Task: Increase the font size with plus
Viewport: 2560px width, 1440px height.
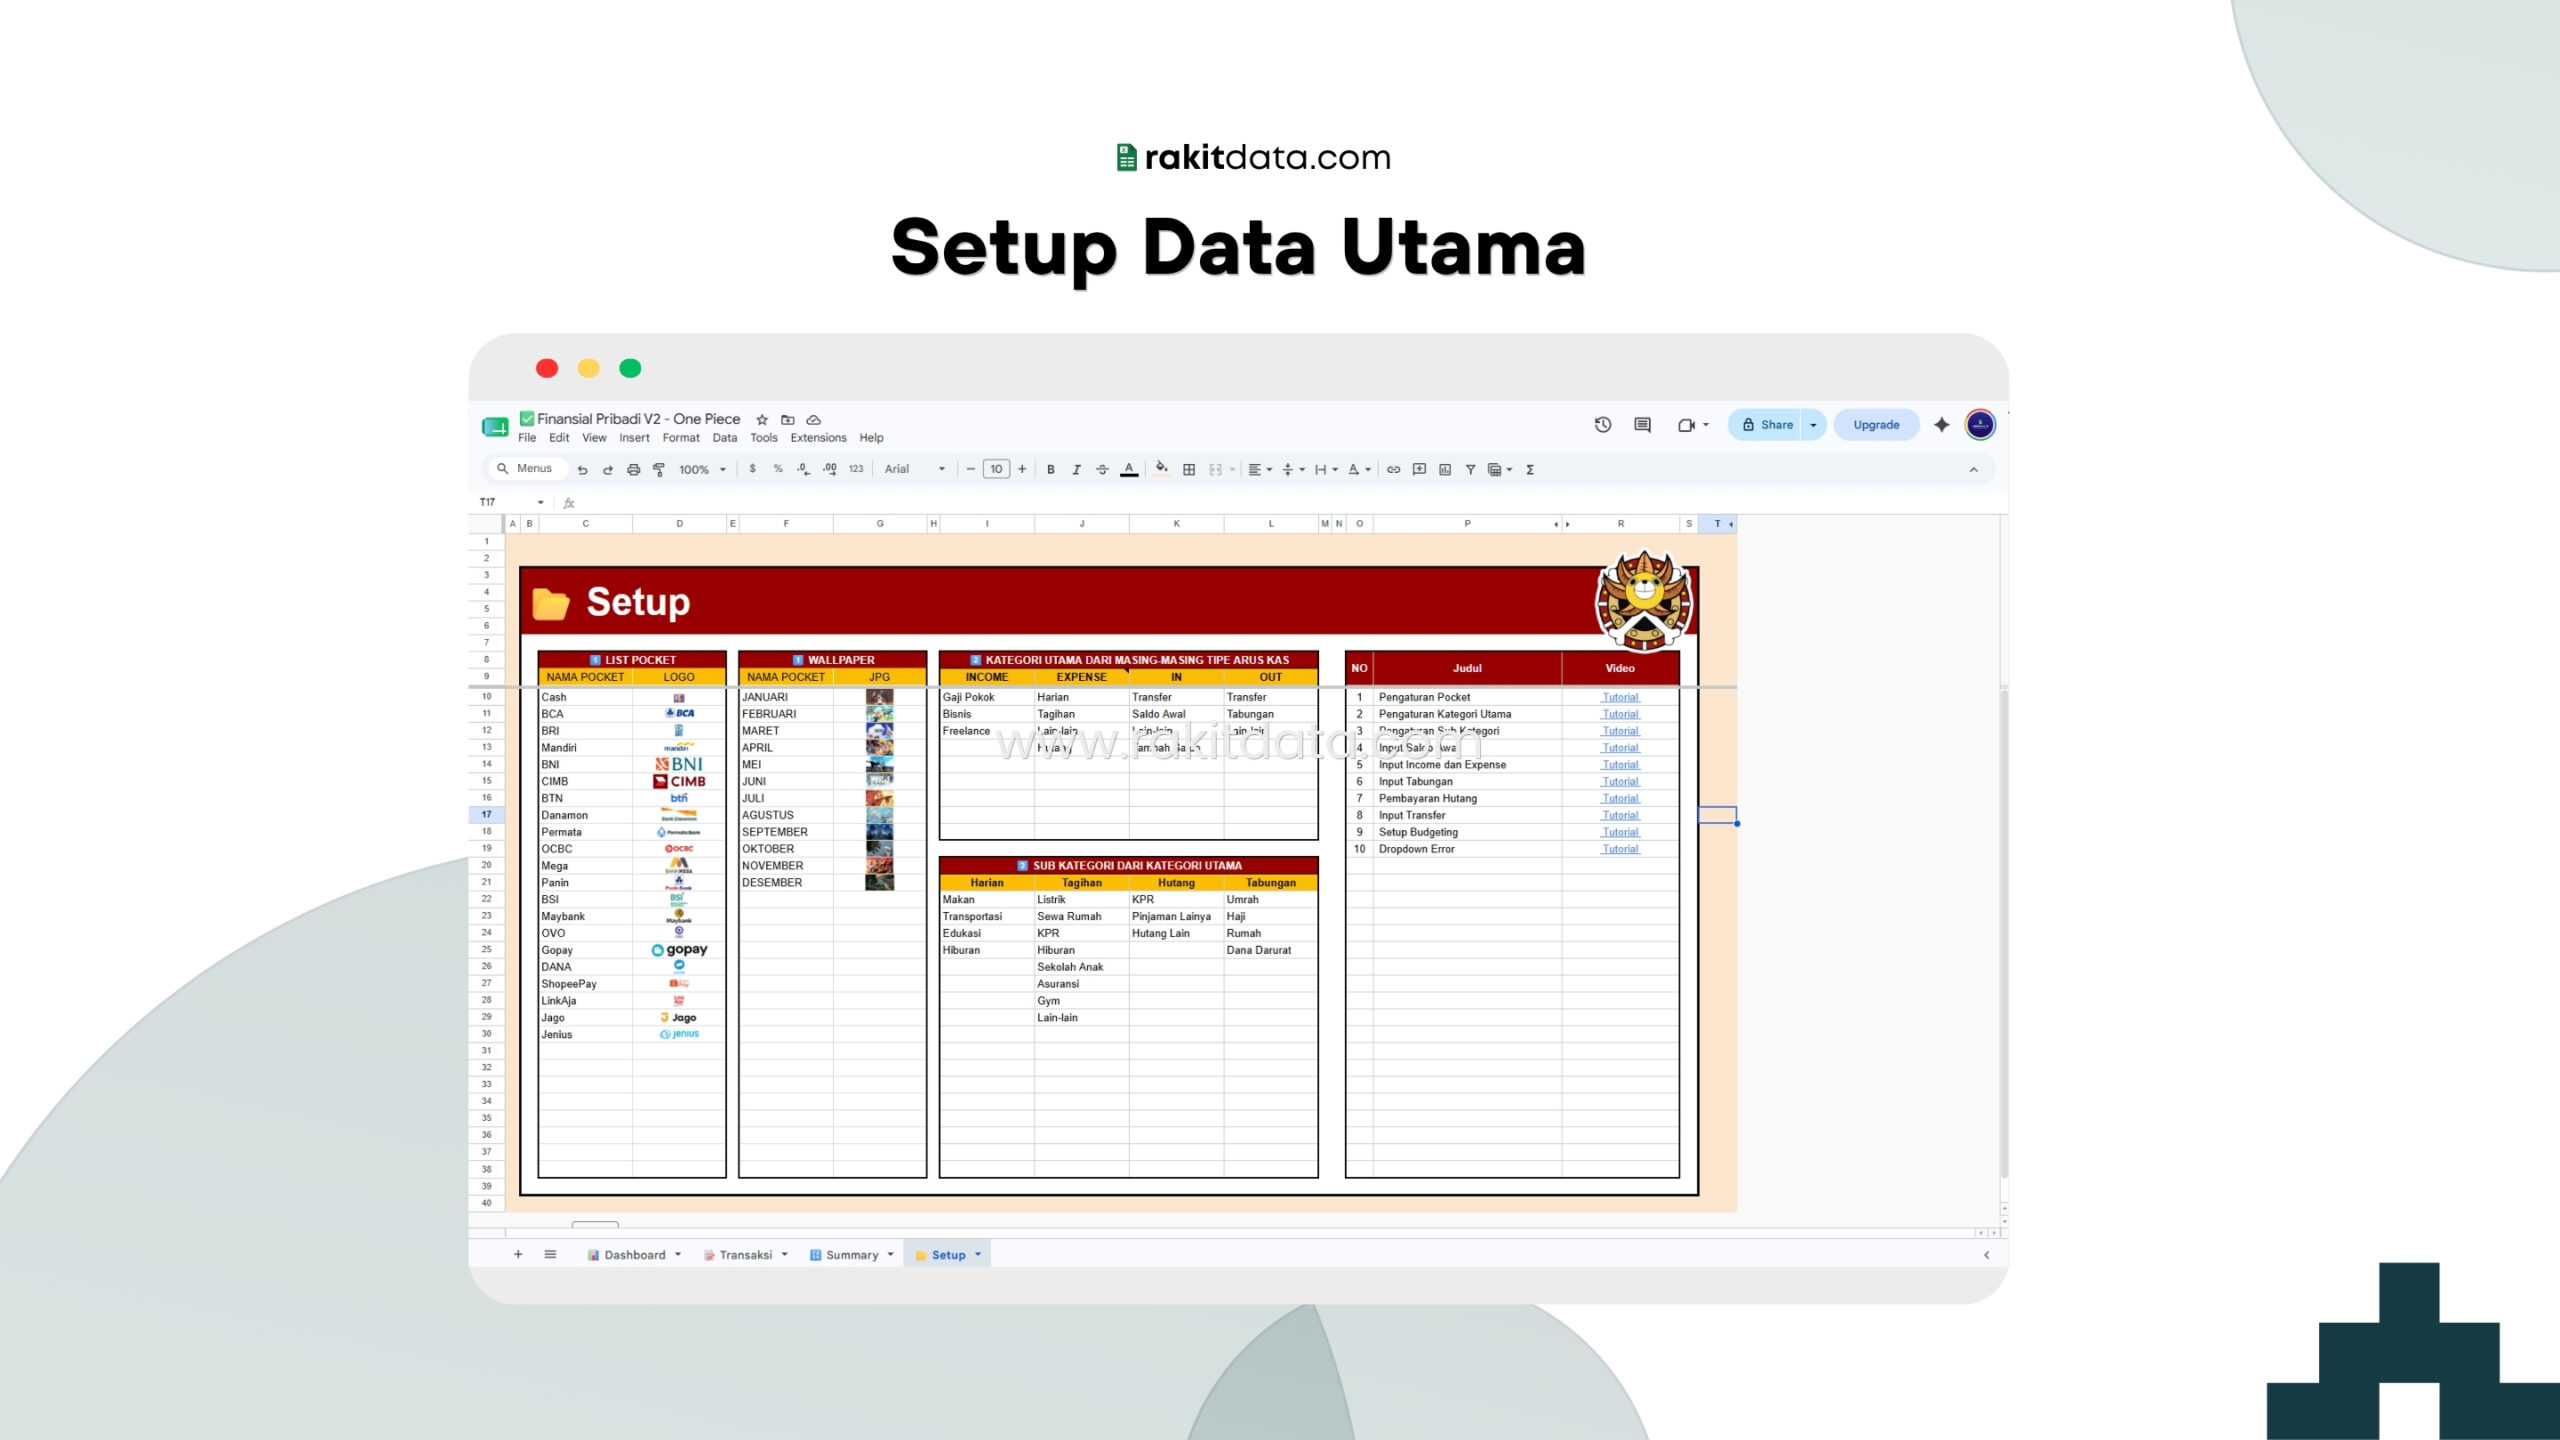Action: pyautogui.click(x=1022, y=470)
